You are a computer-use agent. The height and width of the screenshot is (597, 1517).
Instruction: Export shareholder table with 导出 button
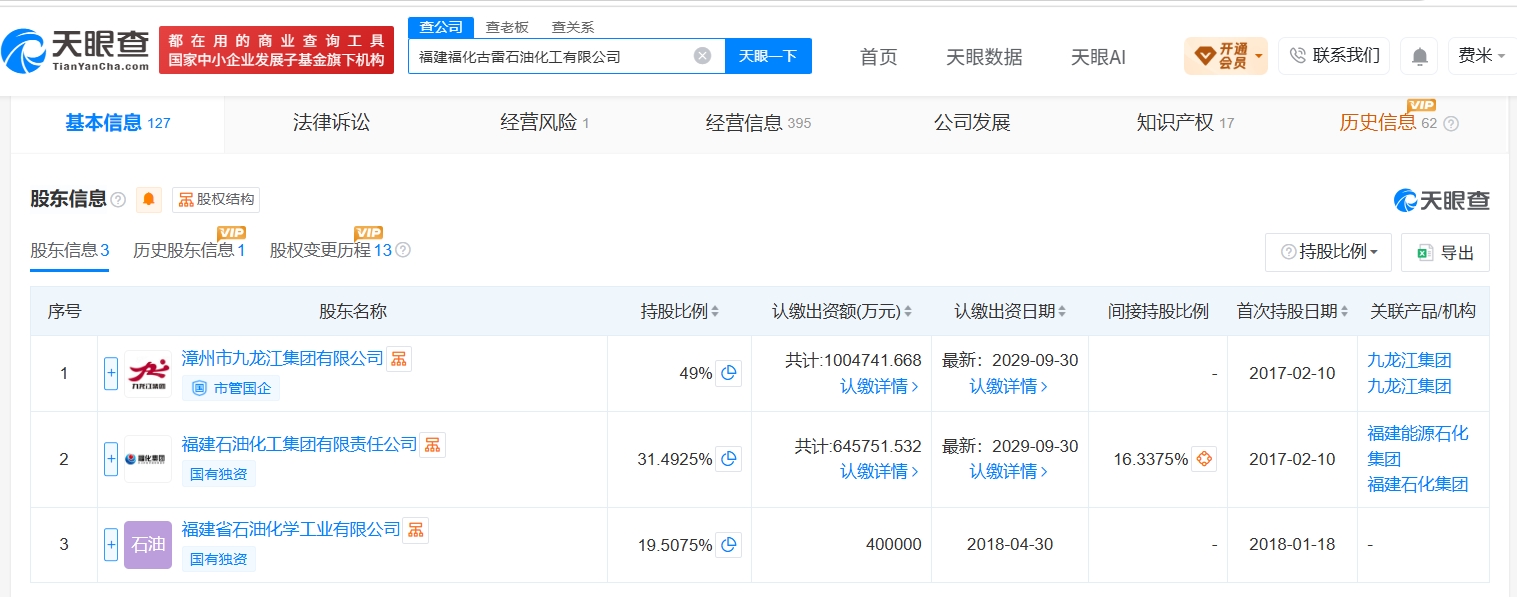[x=1445, y=252]
